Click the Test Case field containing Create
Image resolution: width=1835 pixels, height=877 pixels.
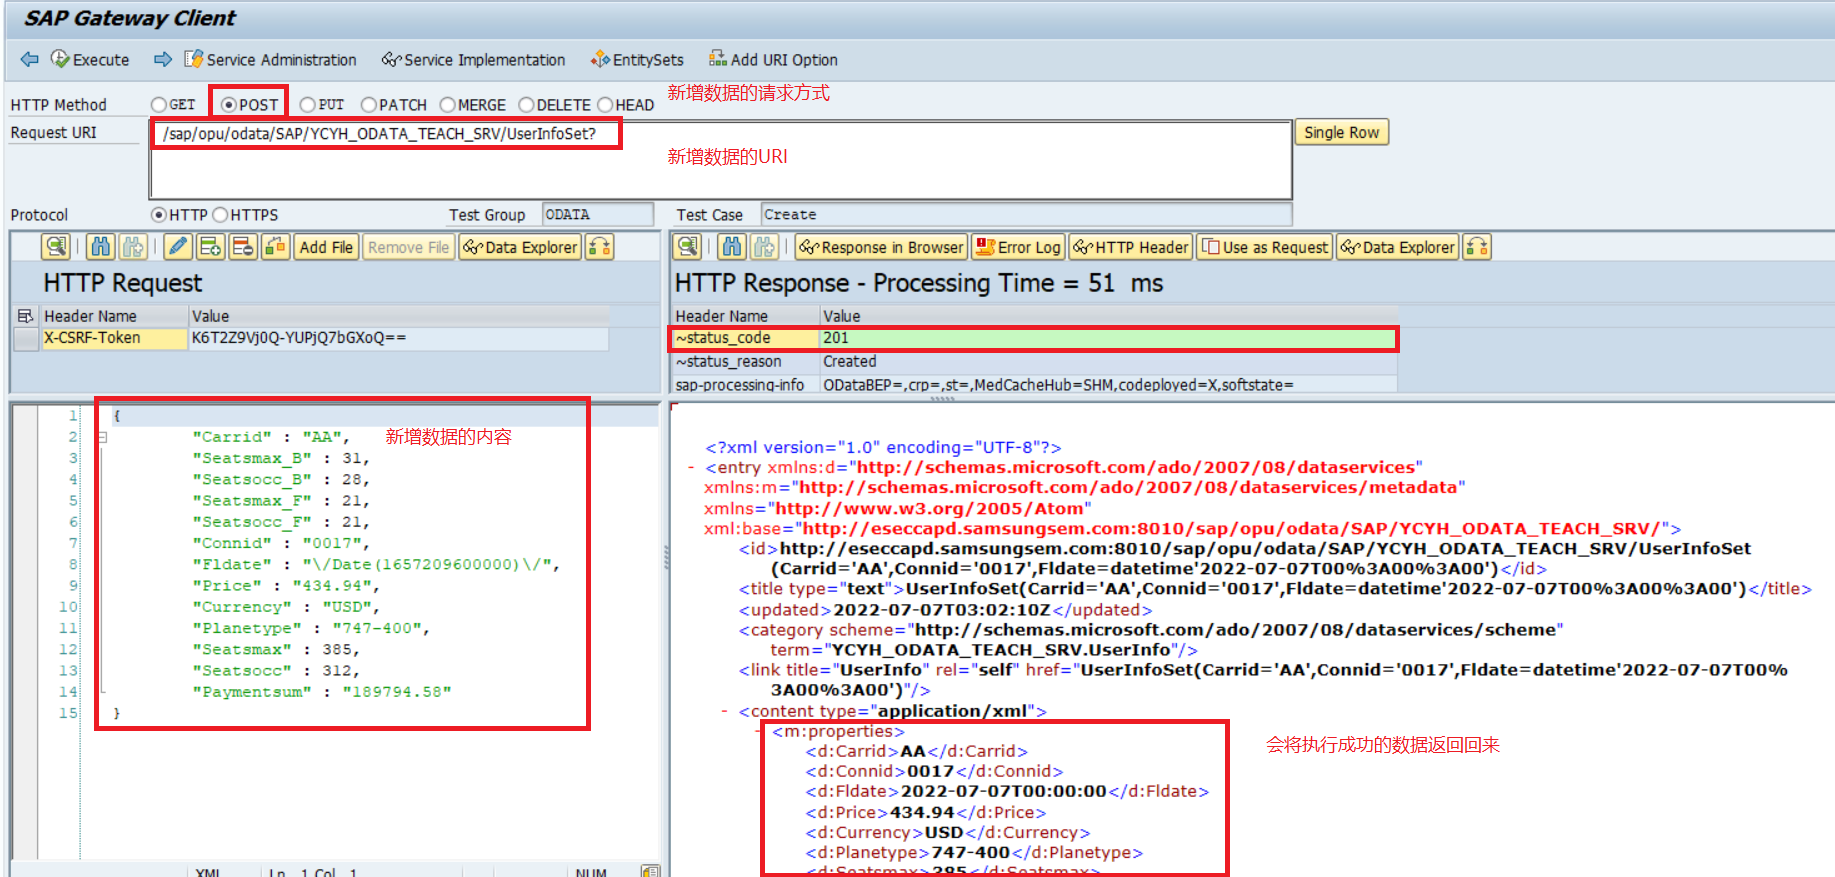point(1027,215)
